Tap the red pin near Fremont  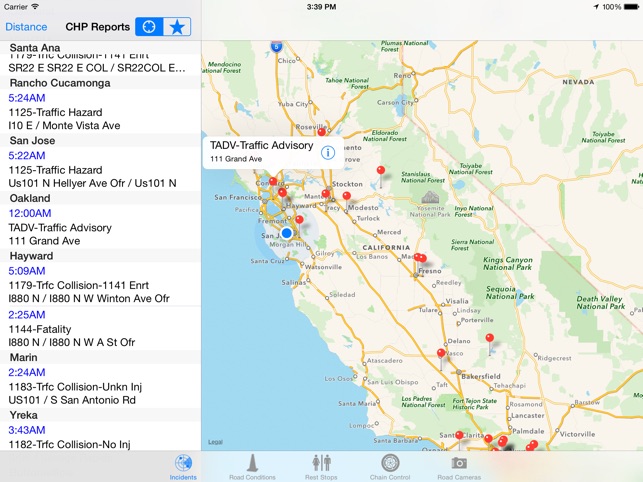[x=300, y=219]
